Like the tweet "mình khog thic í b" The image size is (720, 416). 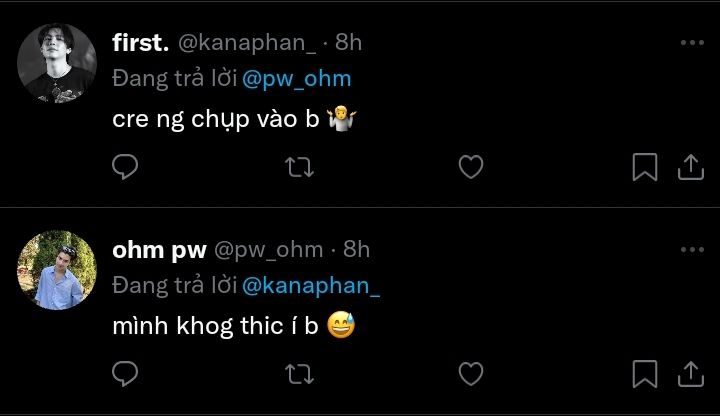tap(471, 374)
